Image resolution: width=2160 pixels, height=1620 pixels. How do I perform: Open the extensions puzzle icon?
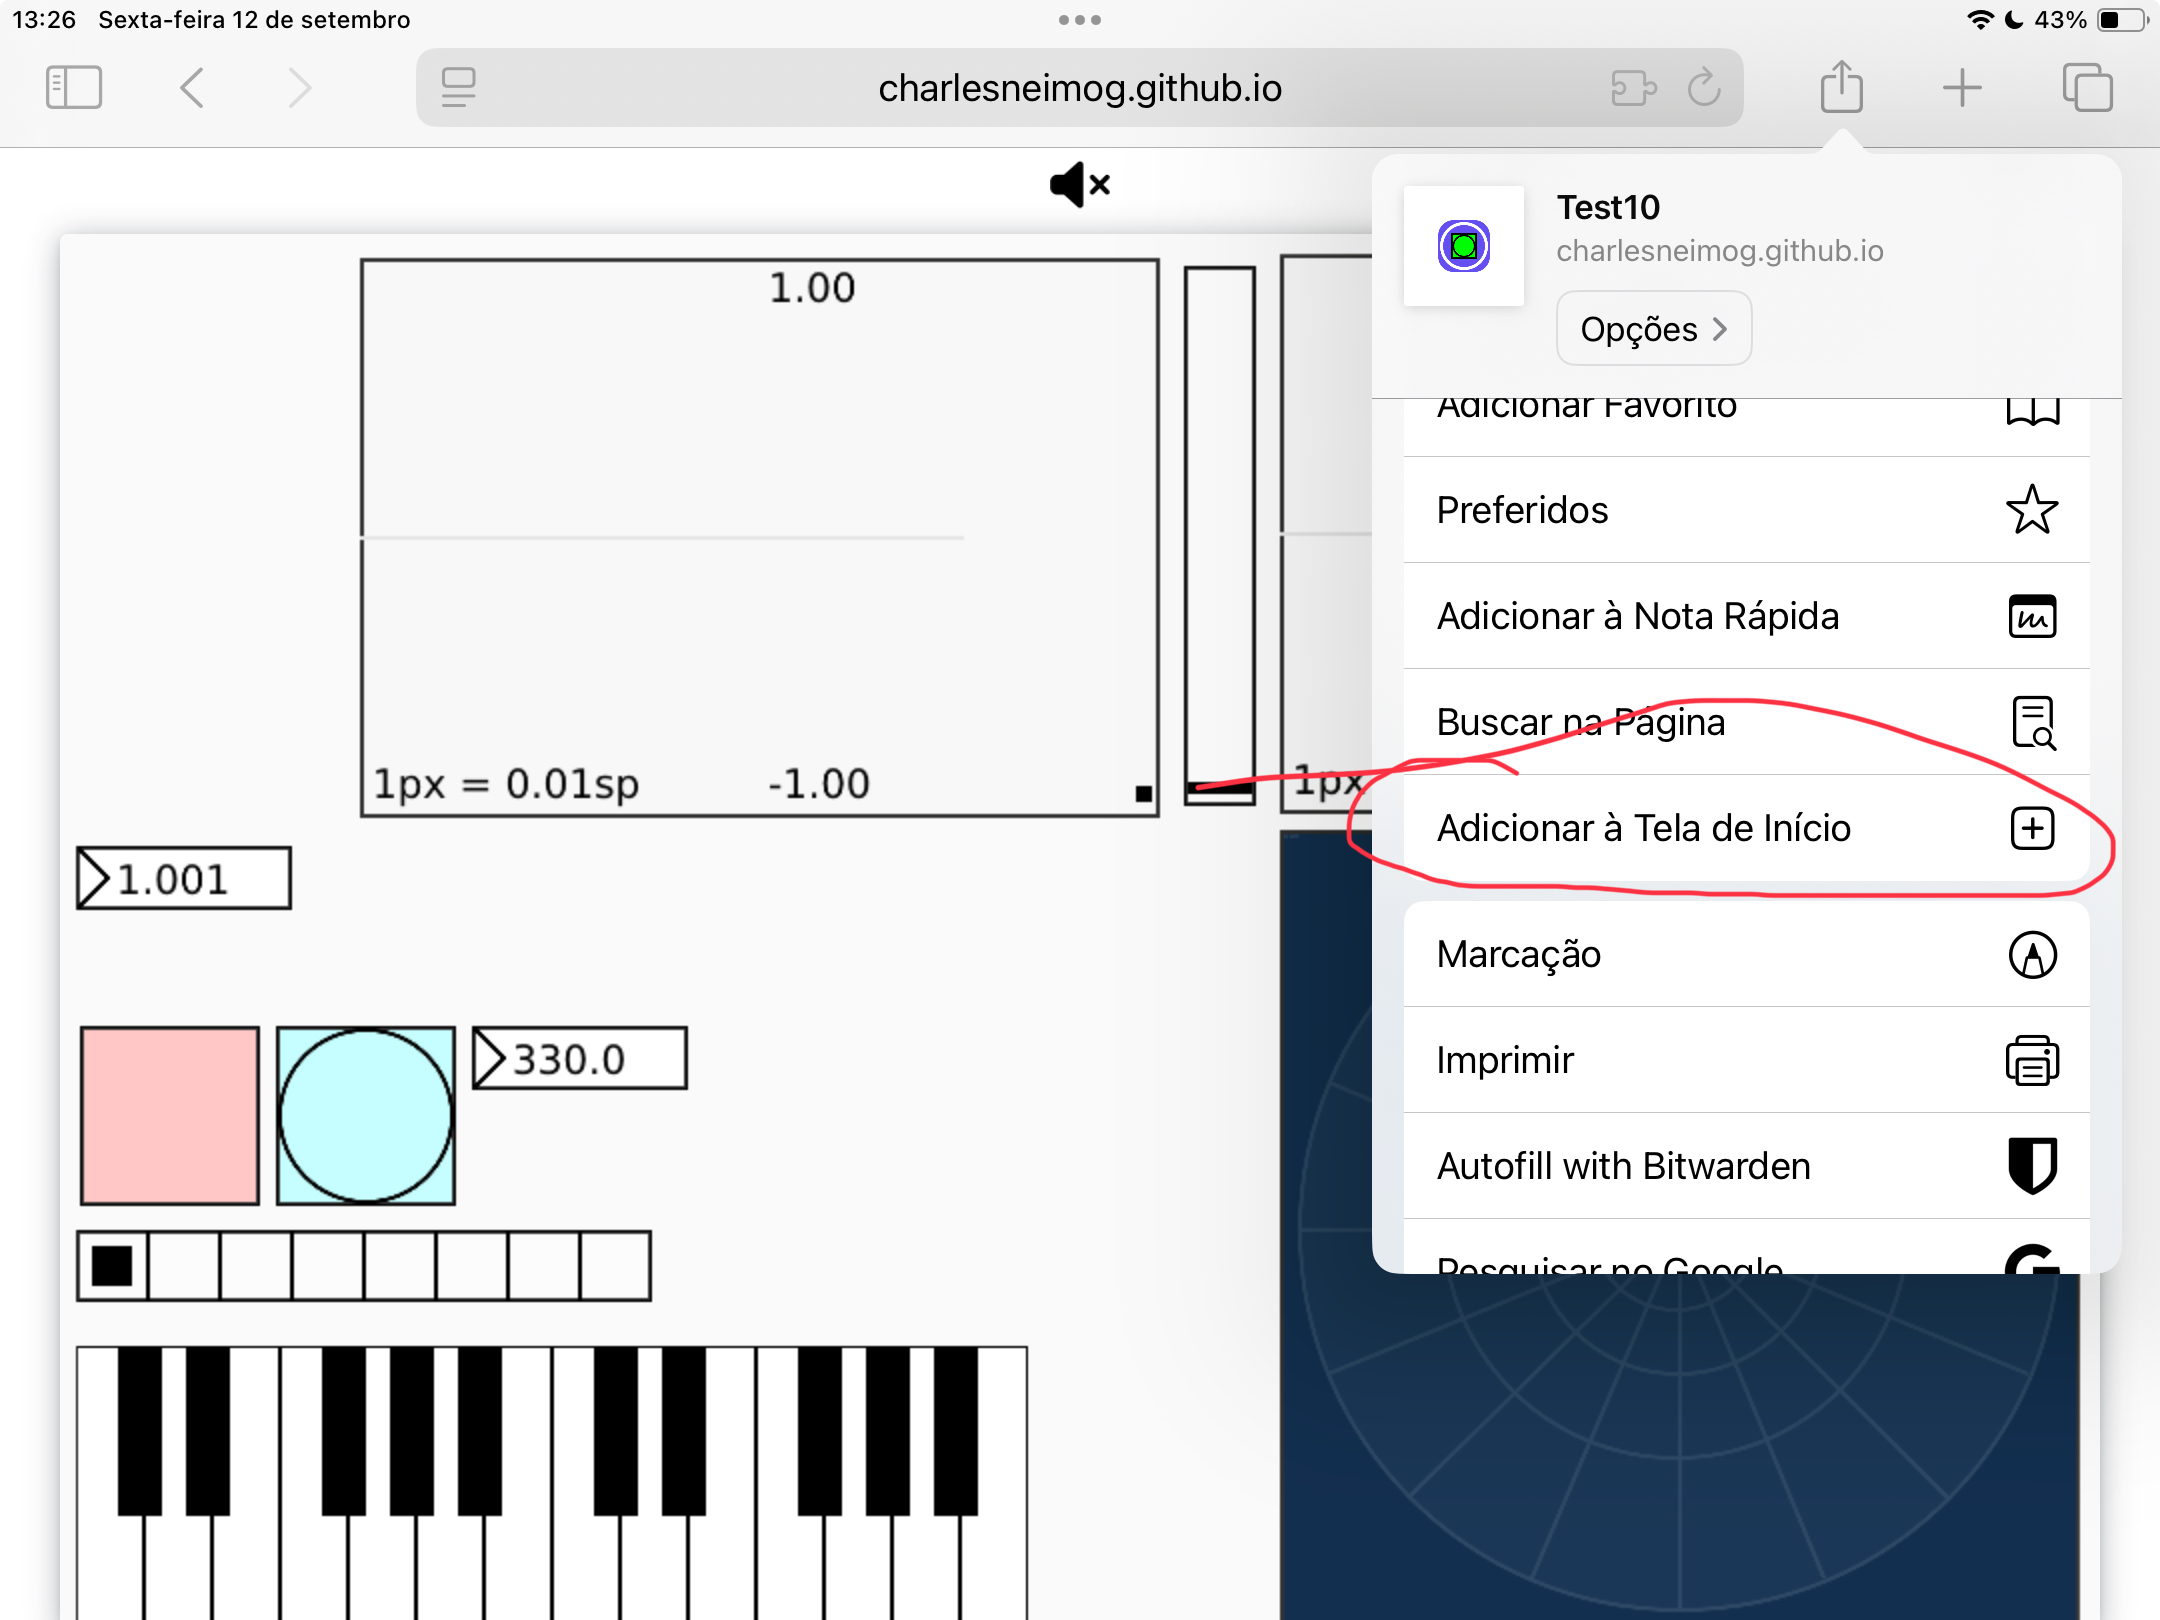(x=1634, y=88)
